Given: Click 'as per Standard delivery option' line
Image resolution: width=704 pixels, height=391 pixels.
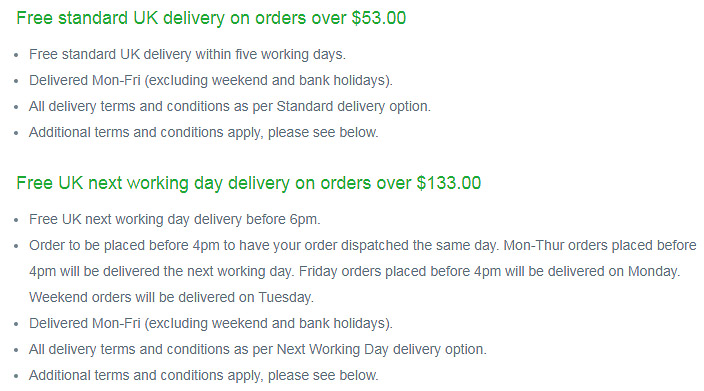Looking at the screenshot, I should coord(230,106).
